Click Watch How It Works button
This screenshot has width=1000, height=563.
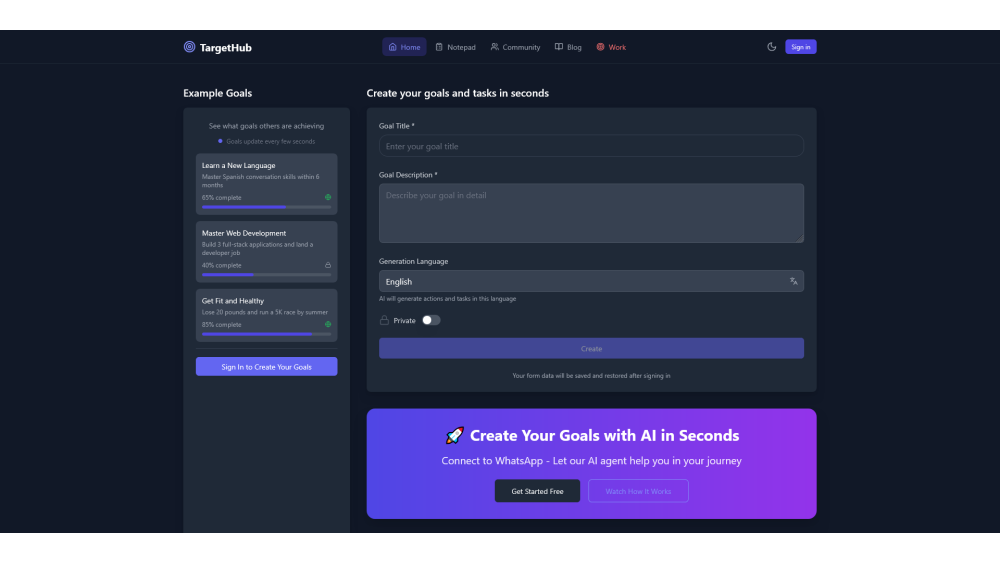638,491
